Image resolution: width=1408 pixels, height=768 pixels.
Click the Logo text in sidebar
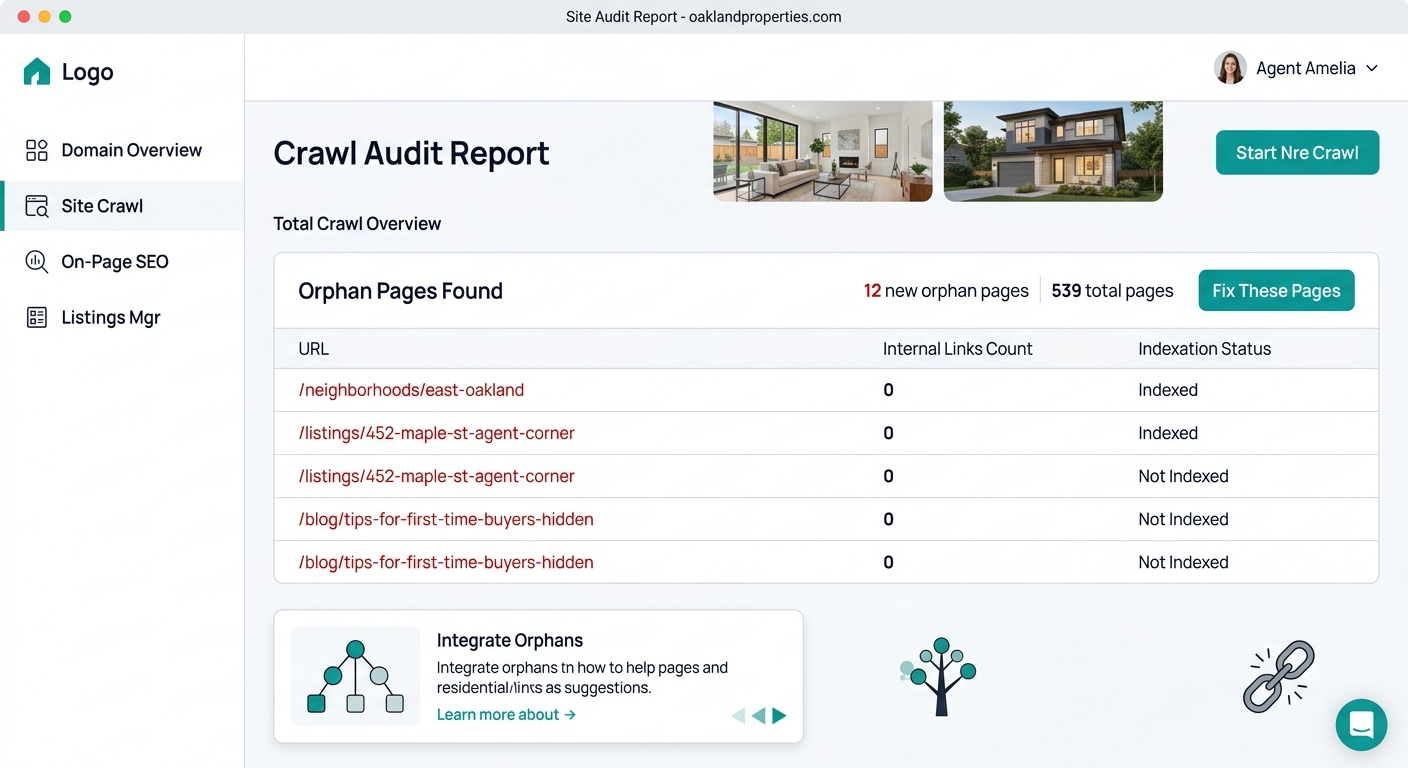pyautogui.click(x=87, y=72)
